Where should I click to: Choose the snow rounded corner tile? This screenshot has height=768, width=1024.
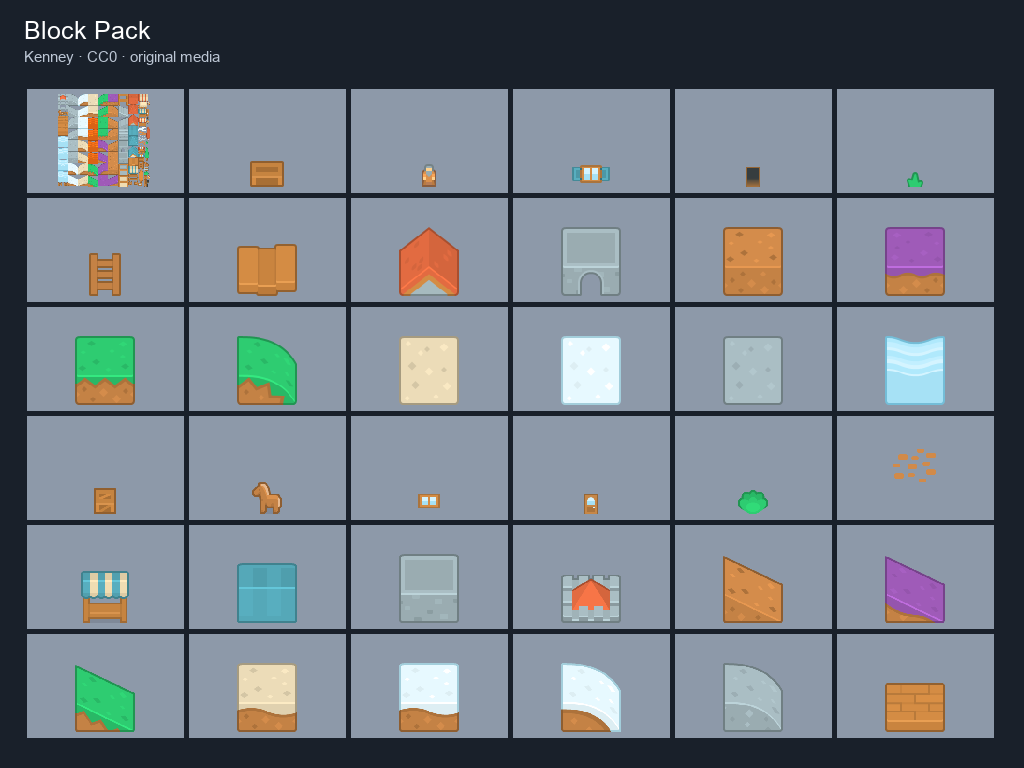591,697
